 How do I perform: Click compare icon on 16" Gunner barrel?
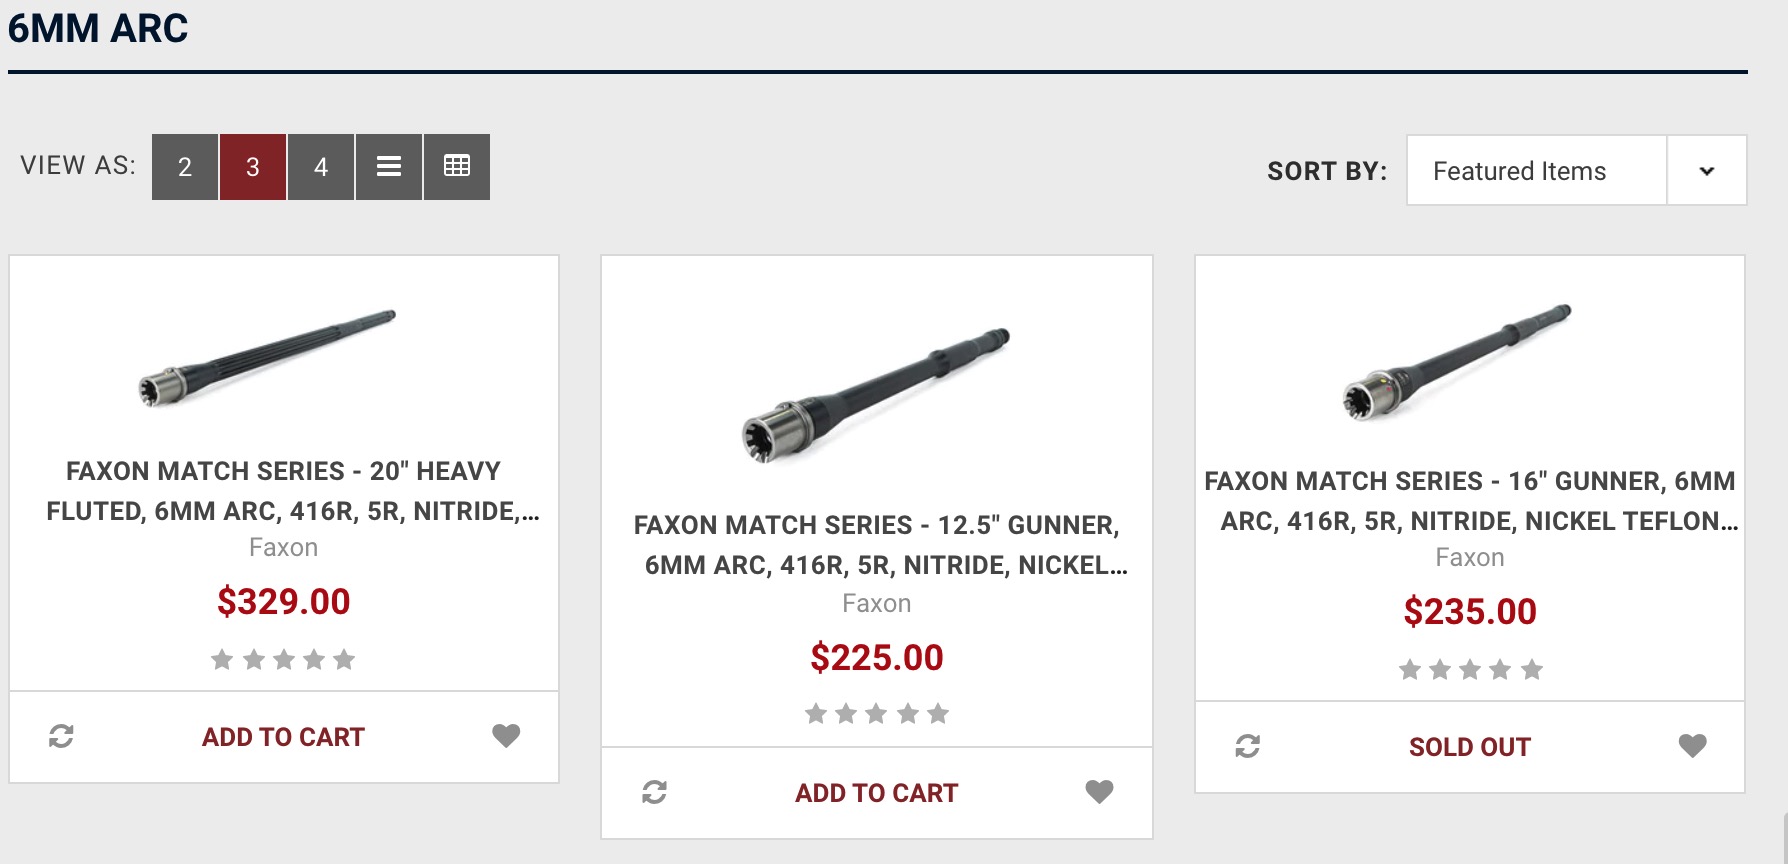tap(1247, 747)
